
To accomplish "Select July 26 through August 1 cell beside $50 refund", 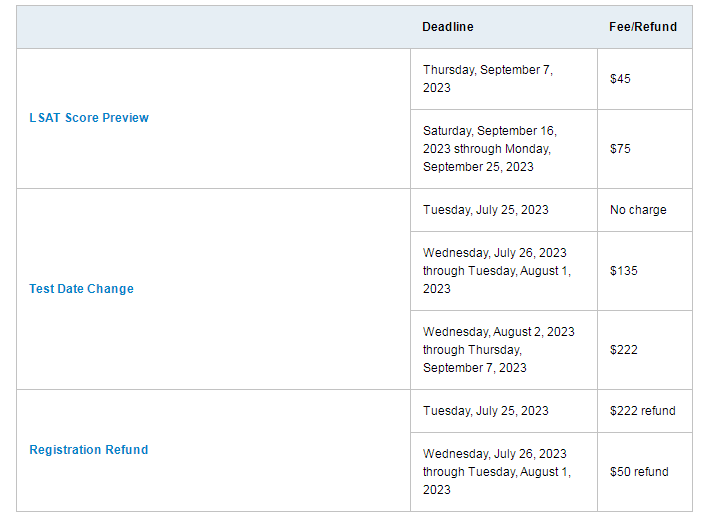I will 504,472.
